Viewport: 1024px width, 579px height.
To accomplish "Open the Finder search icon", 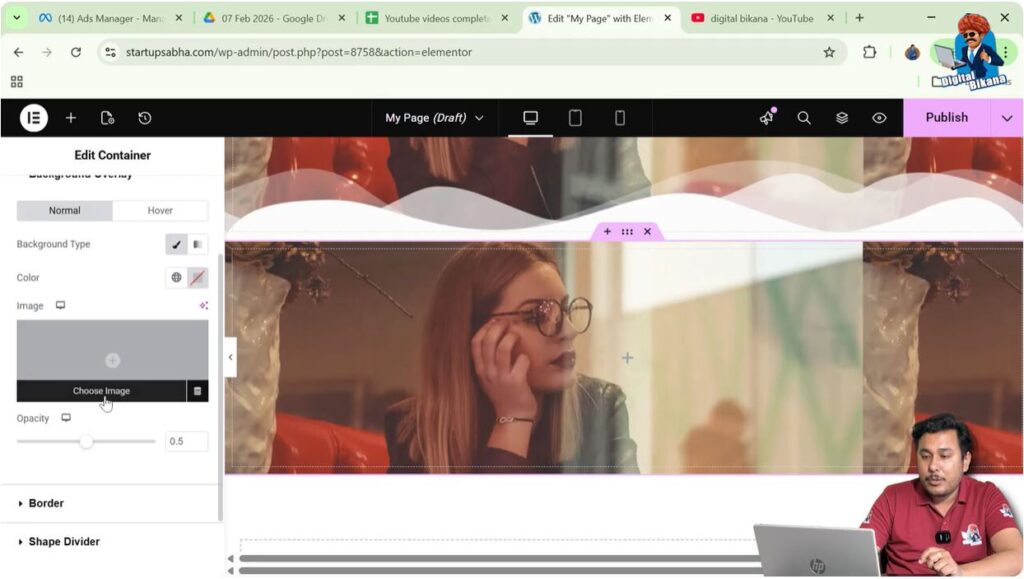I will pos(804,117).
